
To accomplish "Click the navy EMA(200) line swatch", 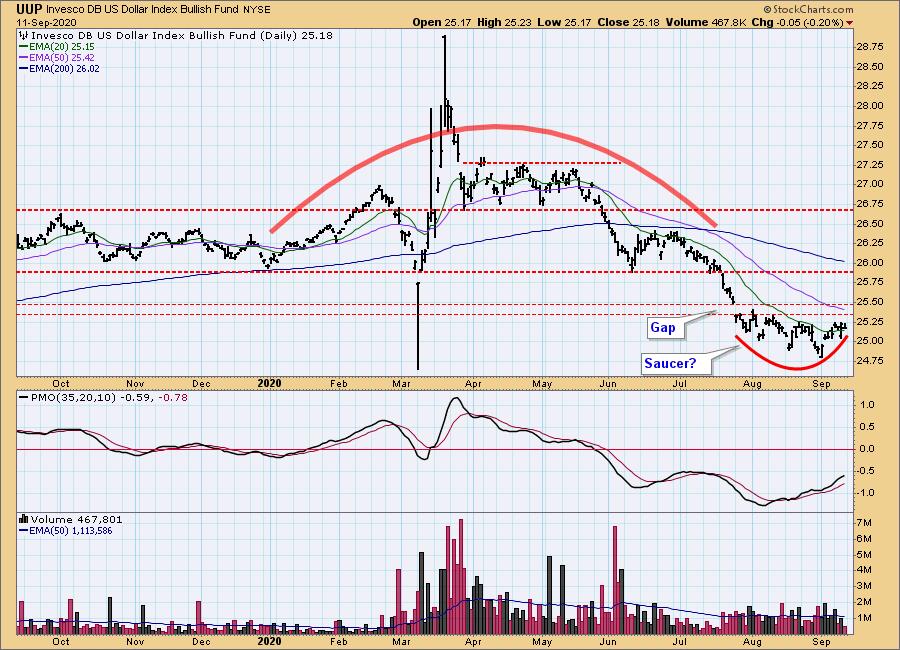I will 24,69.
